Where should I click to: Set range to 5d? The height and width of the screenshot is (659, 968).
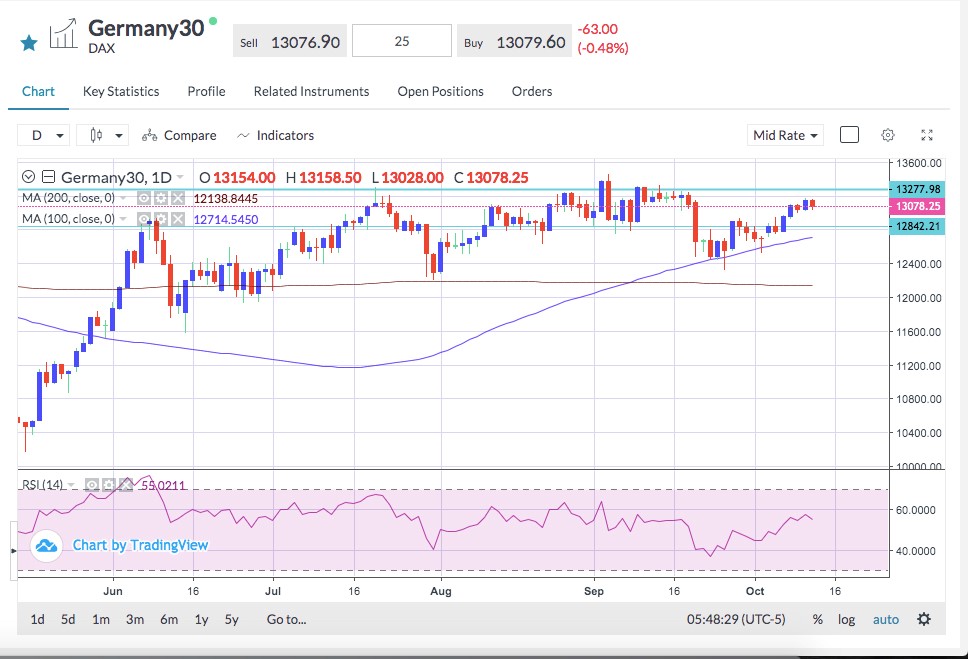coord(68,619)
